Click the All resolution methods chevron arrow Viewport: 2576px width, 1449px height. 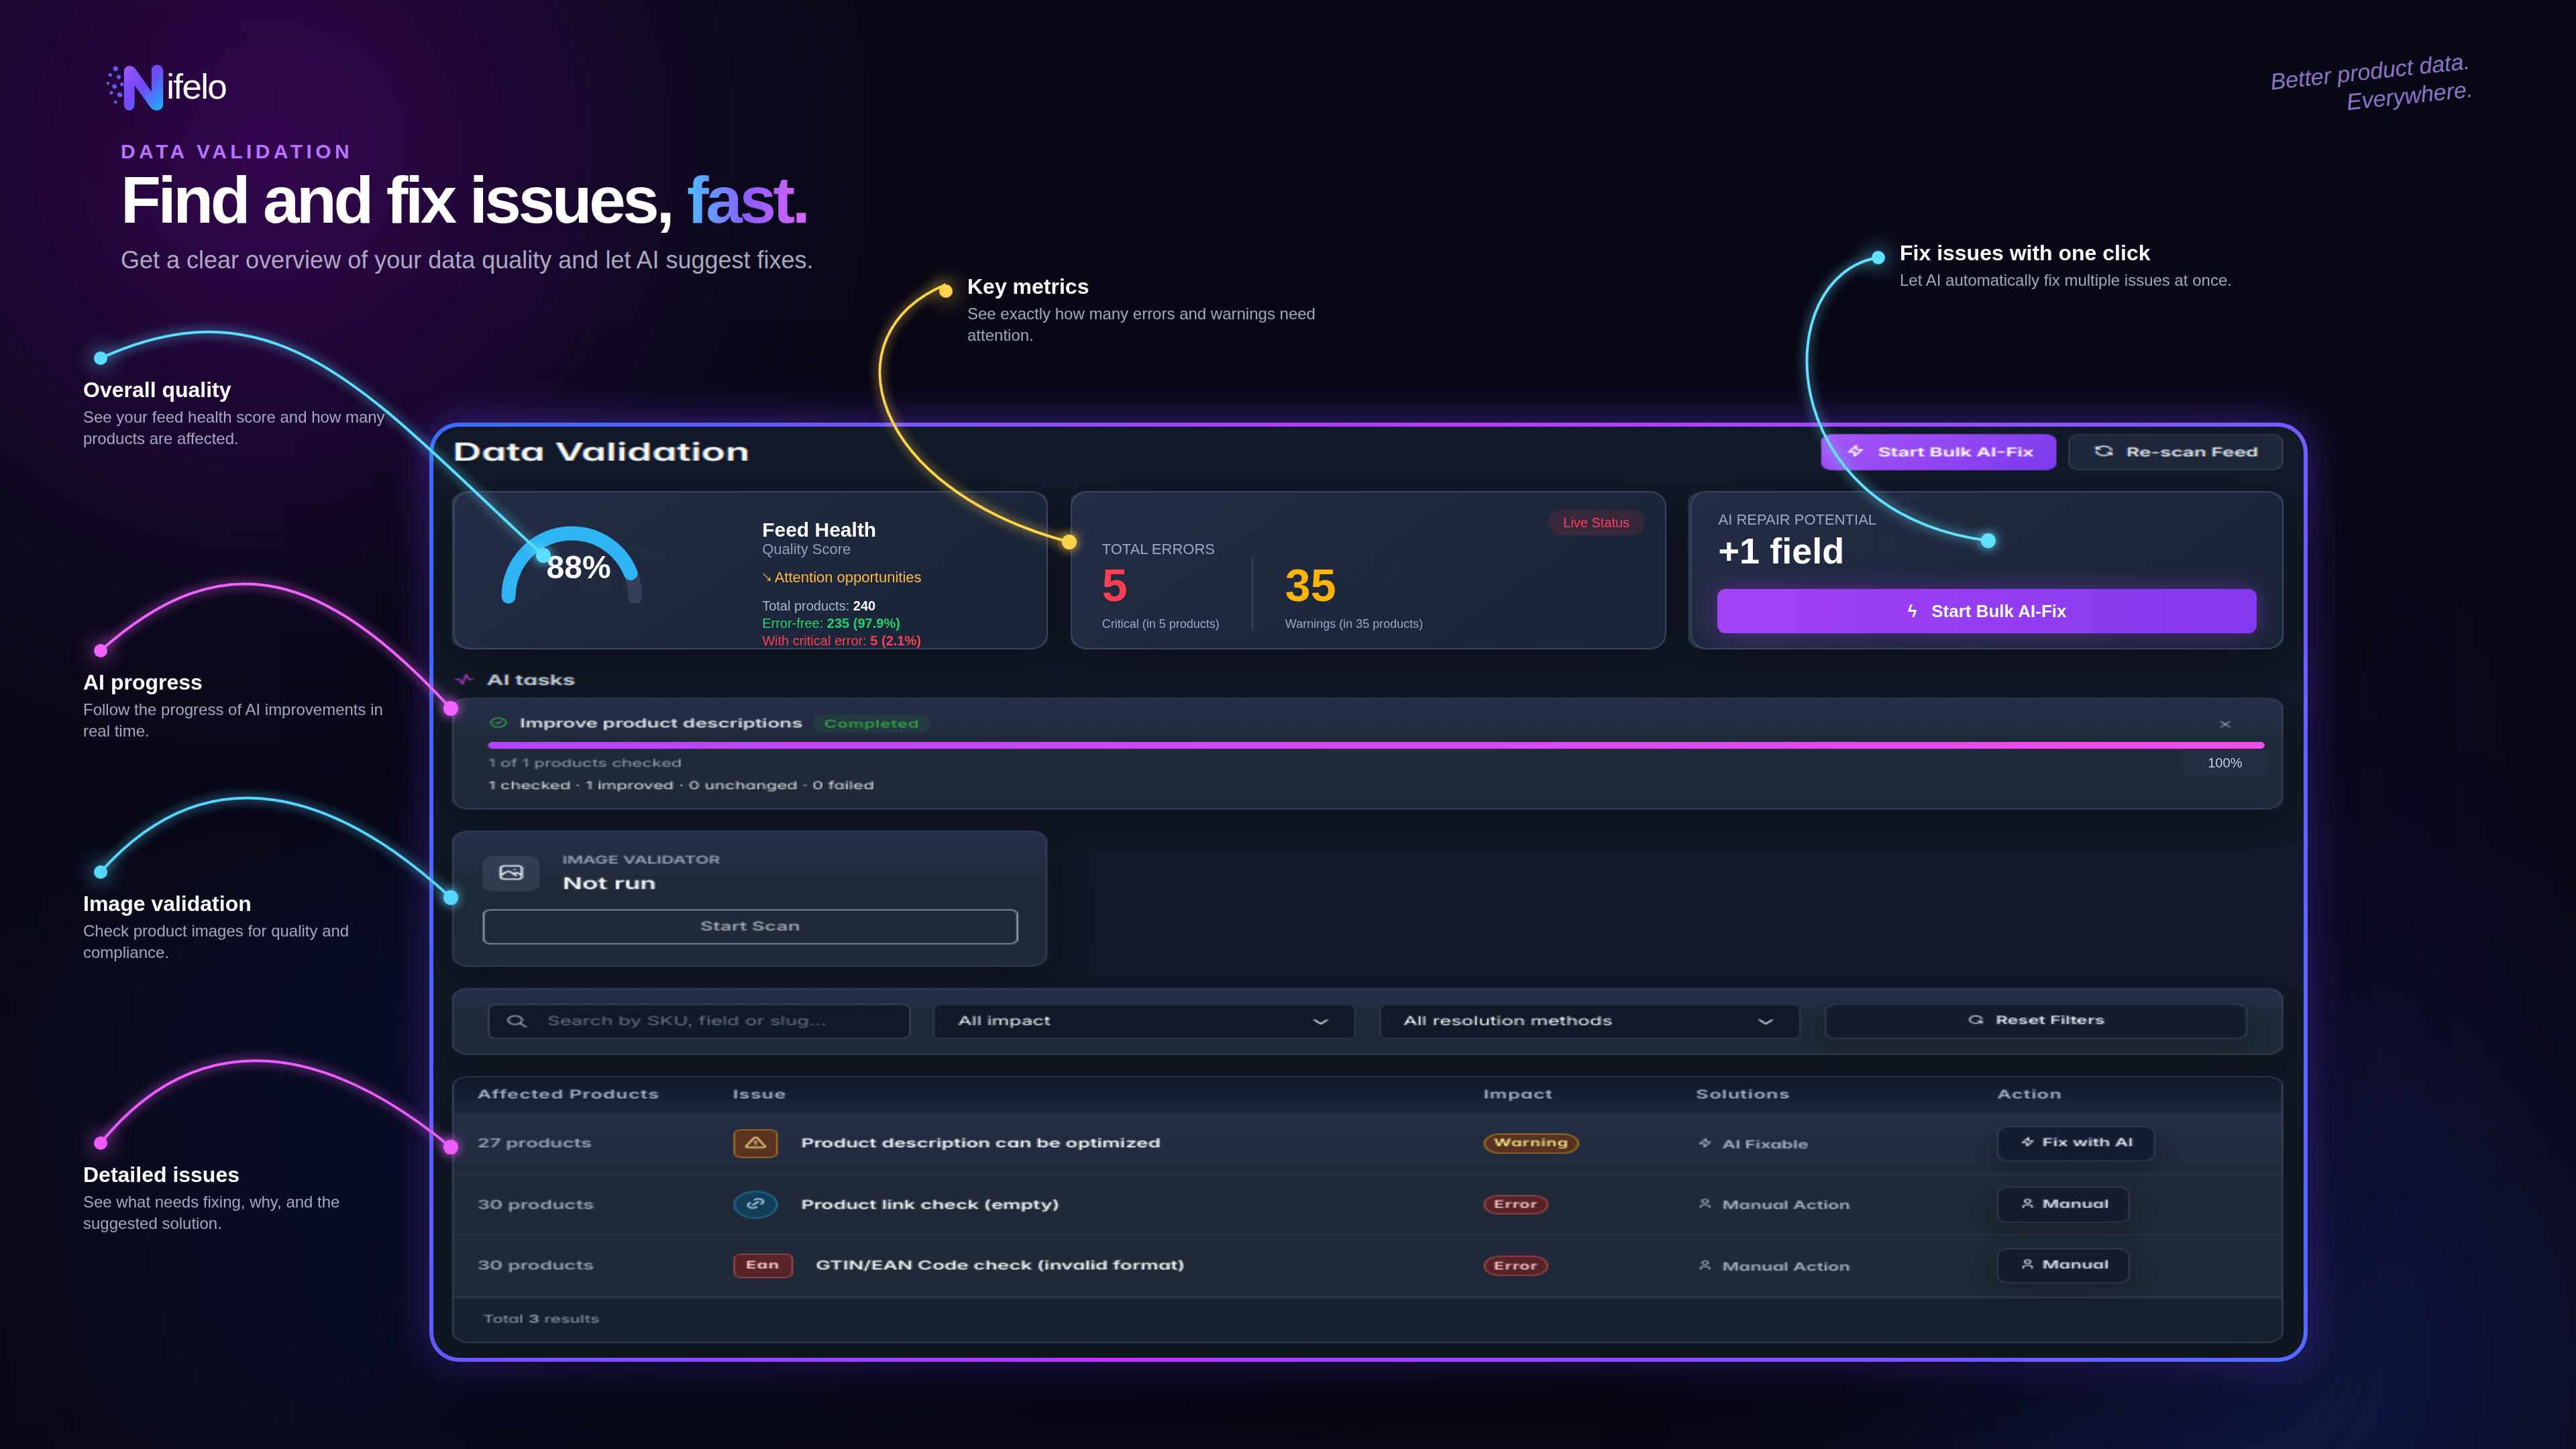click(x=1765, y=1021)
